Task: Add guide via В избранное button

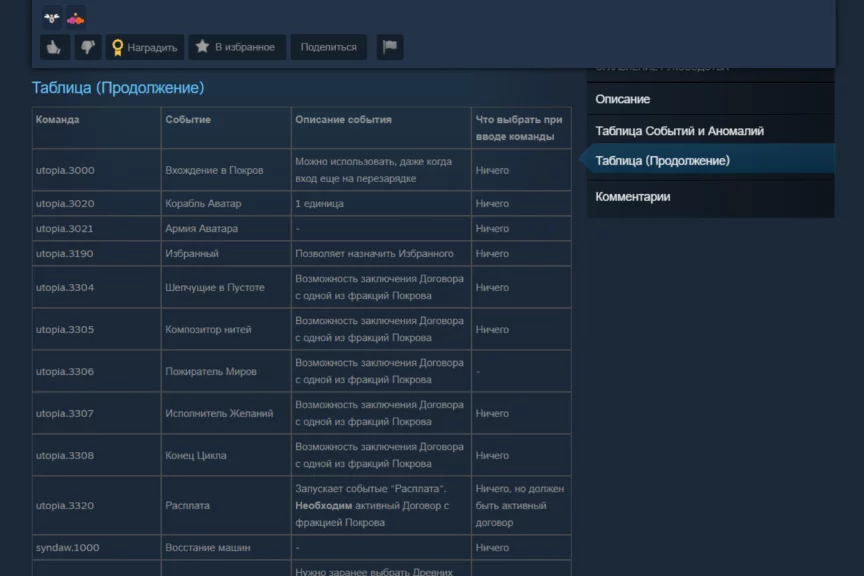Action: (236, 47)
